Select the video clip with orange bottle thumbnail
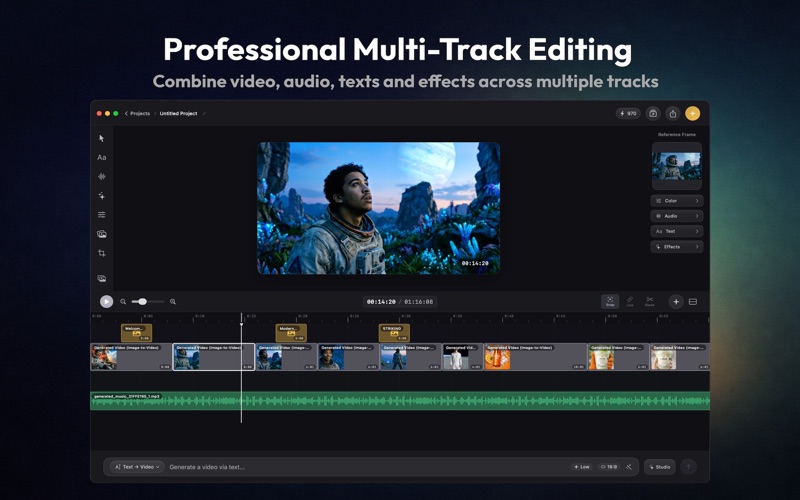Image resolution: width=800 pixels, height=500 pixels. 535,357
